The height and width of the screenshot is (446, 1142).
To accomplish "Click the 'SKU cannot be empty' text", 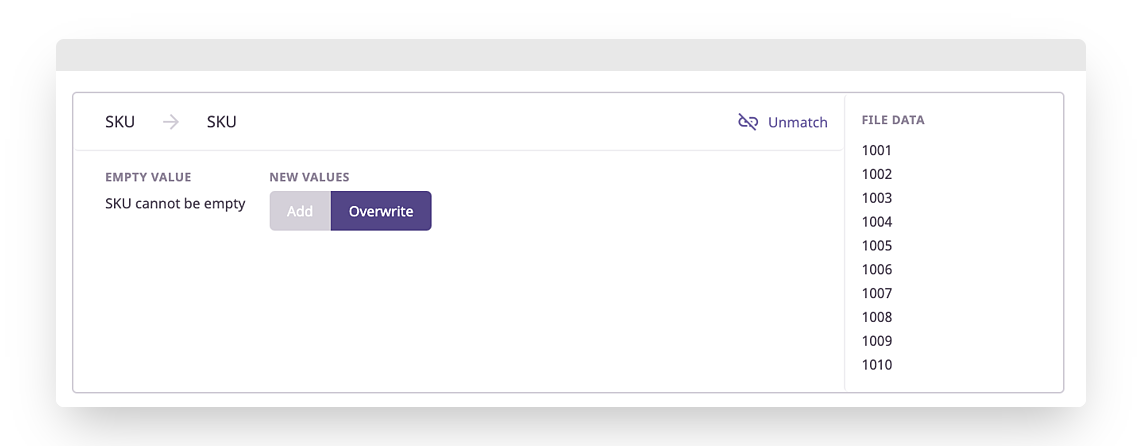I will (176, 203).
